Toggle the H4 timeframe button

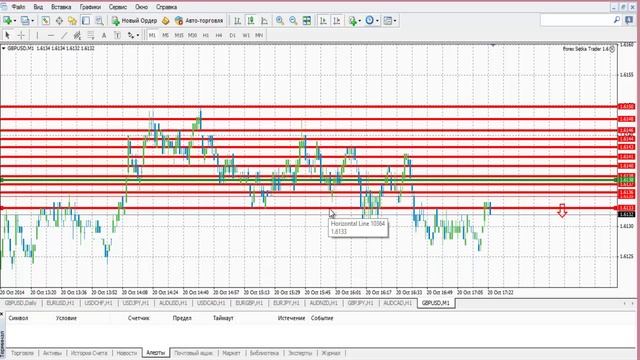[x=219, y=36]
